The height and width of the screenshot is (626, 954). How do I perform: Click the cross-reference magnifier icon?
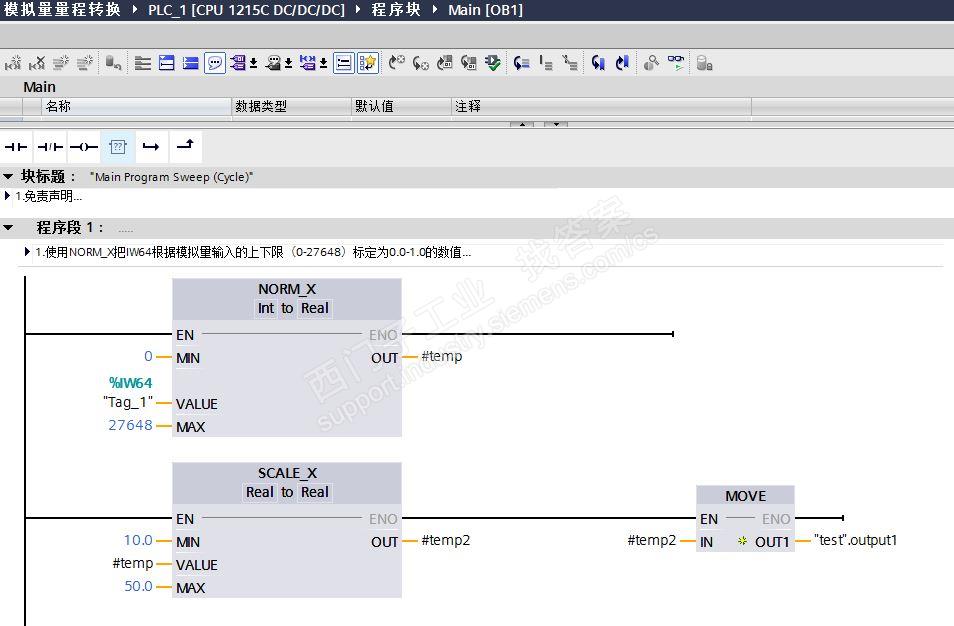(651, 63)
